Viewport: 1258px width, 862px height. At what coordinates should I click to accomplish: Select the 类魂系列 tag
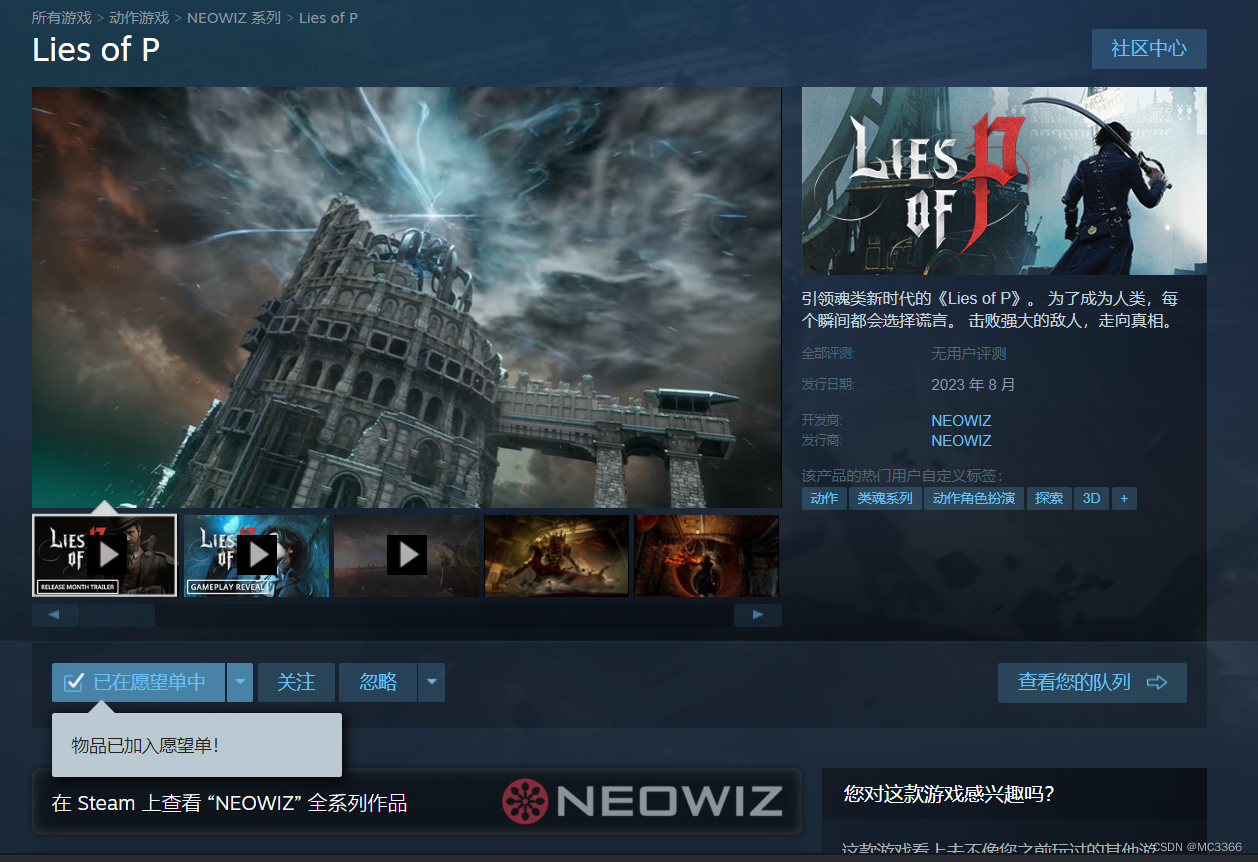pyautogui.click(x=886, y=498)
